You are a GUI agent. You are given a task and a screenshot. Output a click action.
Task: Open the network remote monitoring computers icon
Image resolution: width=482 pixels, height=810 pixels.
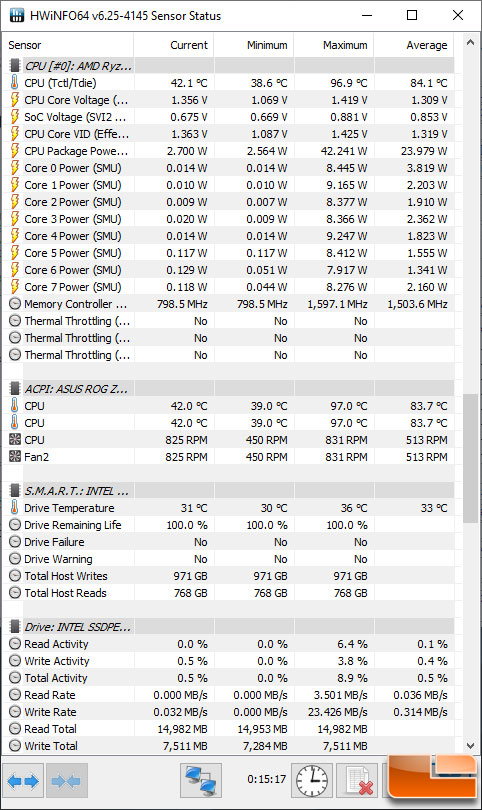201,781
